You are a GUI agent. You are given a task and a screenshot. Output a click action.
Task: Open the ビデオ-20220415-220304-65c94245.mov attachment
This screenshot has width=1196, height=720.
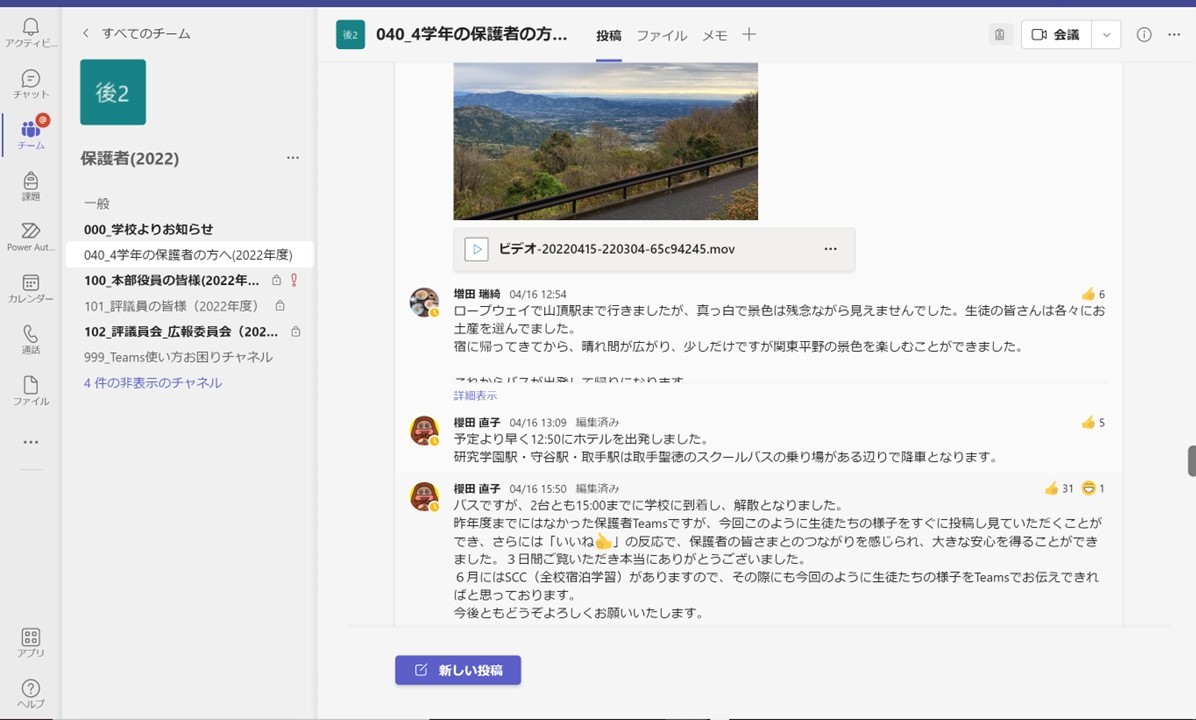pyautogui.click(x=654, y=249)
